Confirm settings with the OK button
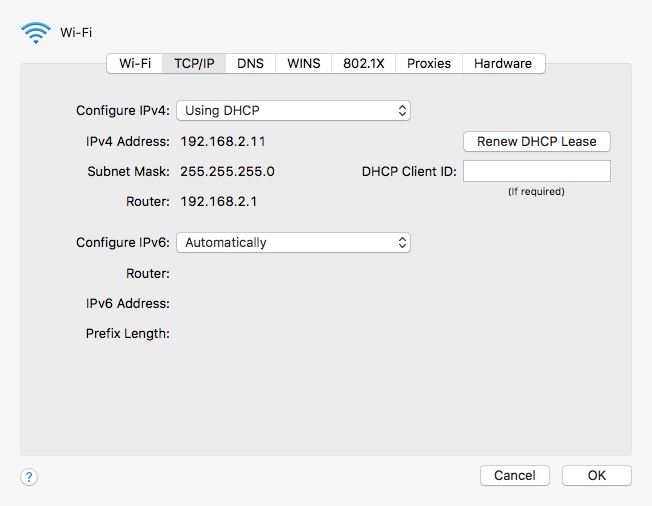 (x=596, y=476)
